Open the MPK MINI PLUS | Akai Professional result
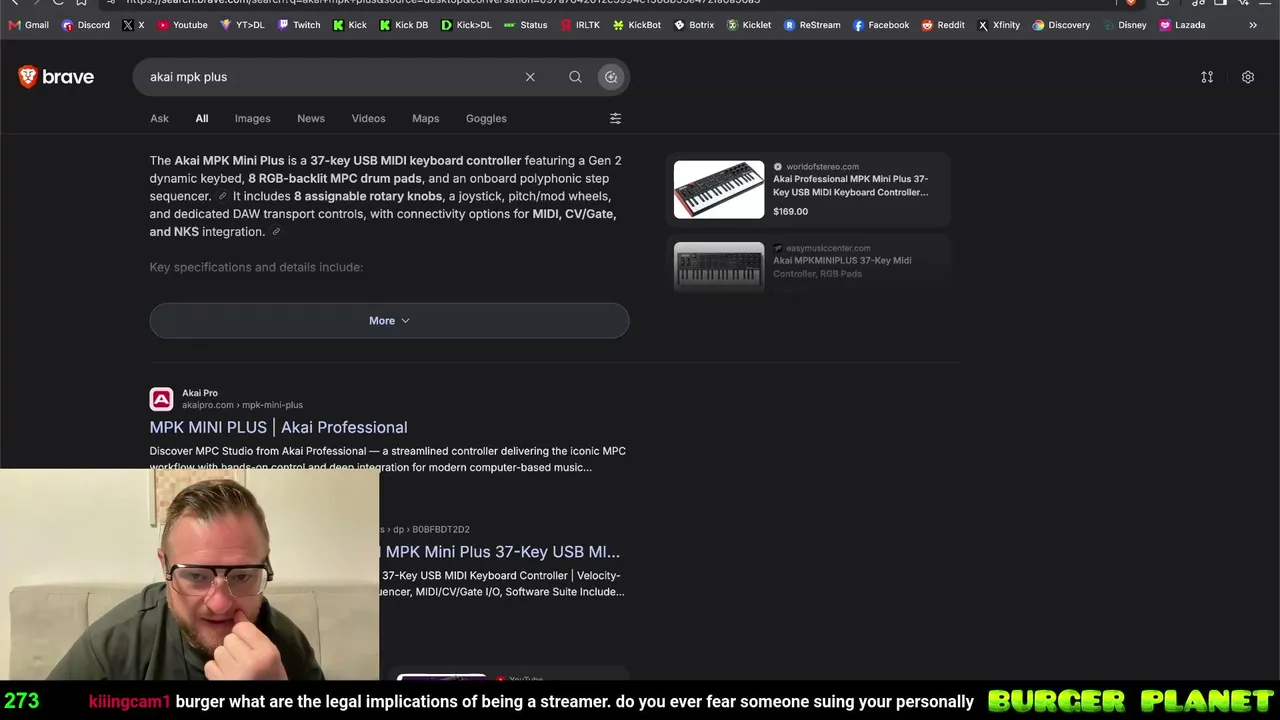The height and width of the screenshot is (720, 1280). [278, 427]
